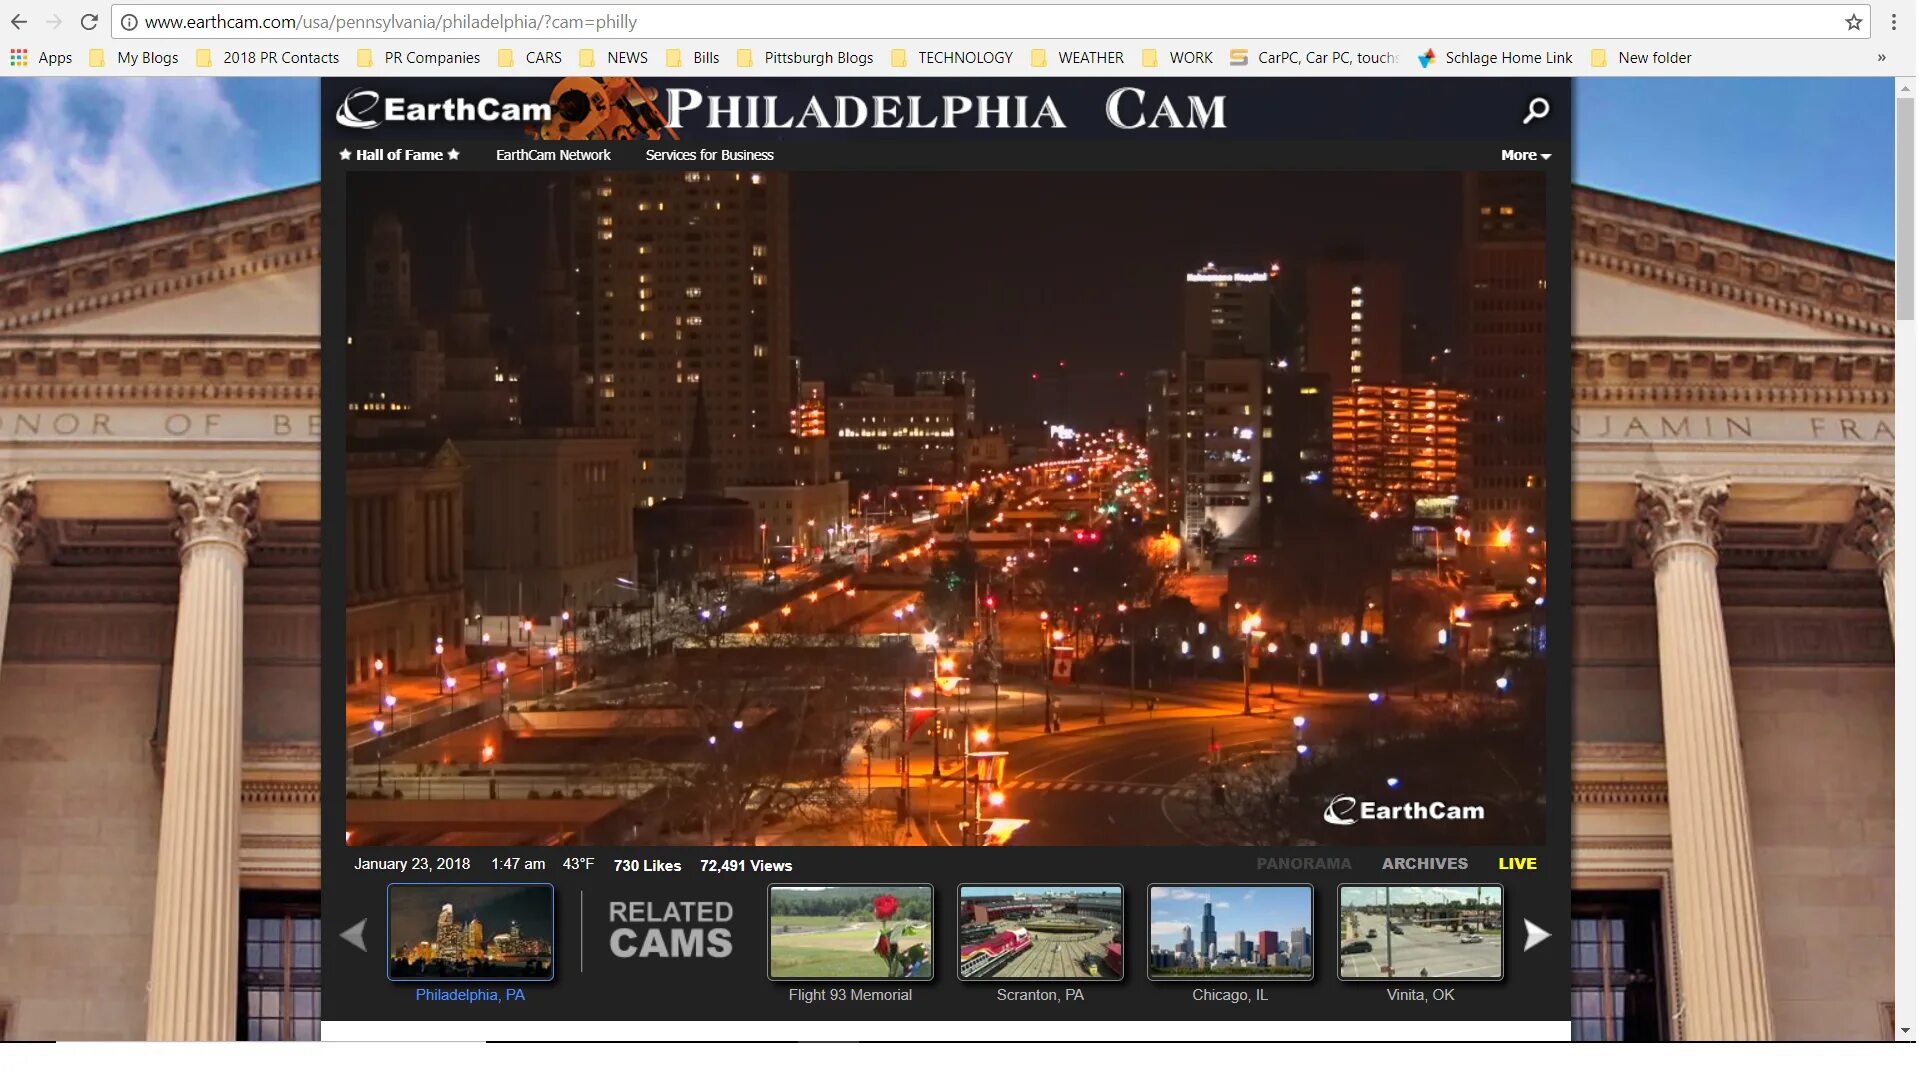Open EarthCam Network menu item
This screenshot has height=1080, width=1920.
[552, 155]
